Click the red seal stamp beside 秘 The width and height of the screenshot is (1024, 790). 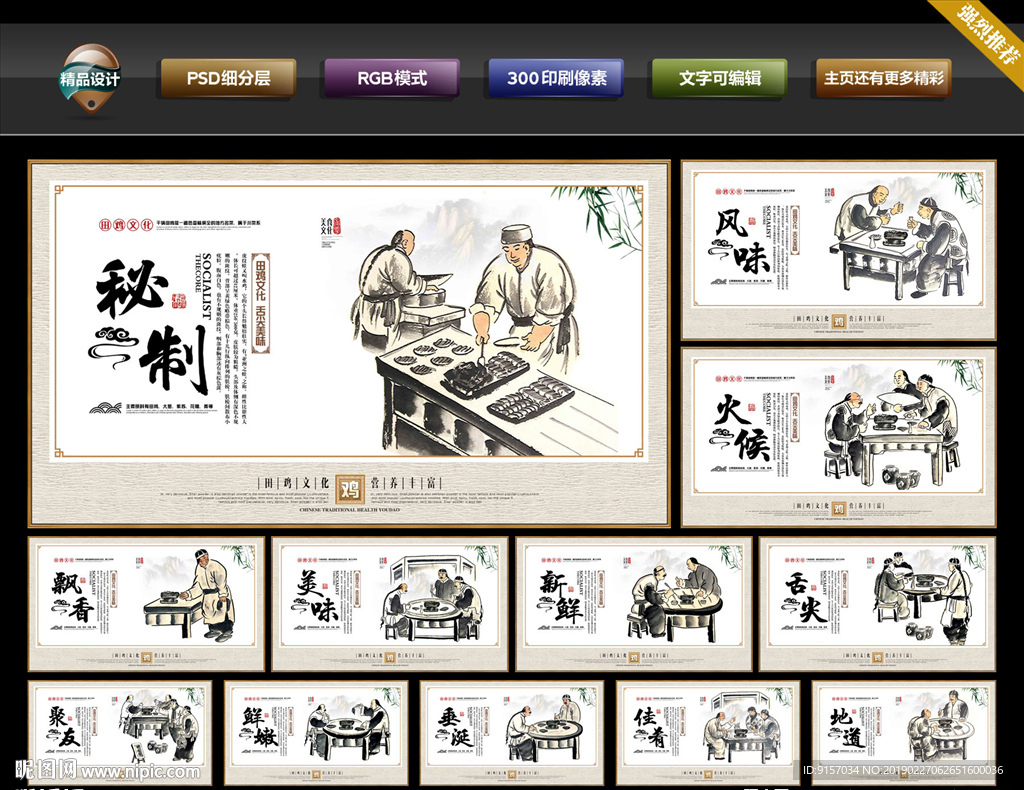click(x=178, y=301)
